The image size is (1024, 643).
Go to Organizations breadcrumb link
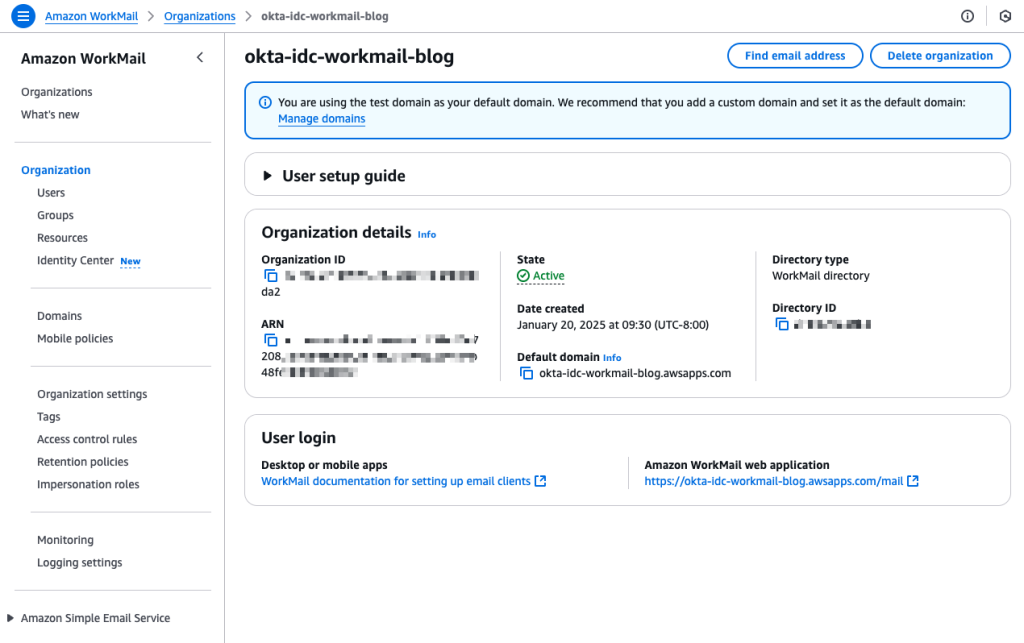(199, 16)
